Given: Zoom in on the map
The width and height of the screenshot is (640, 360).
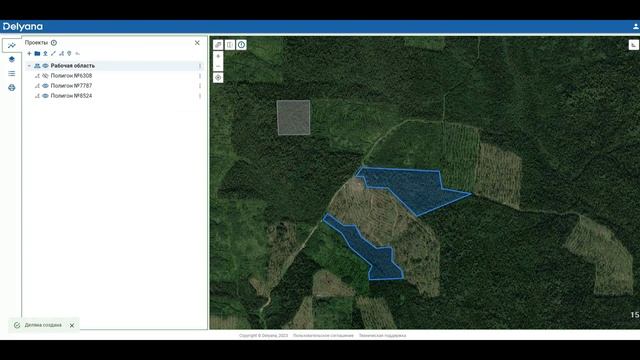Looking at the screenshot, I should [218, 56].
